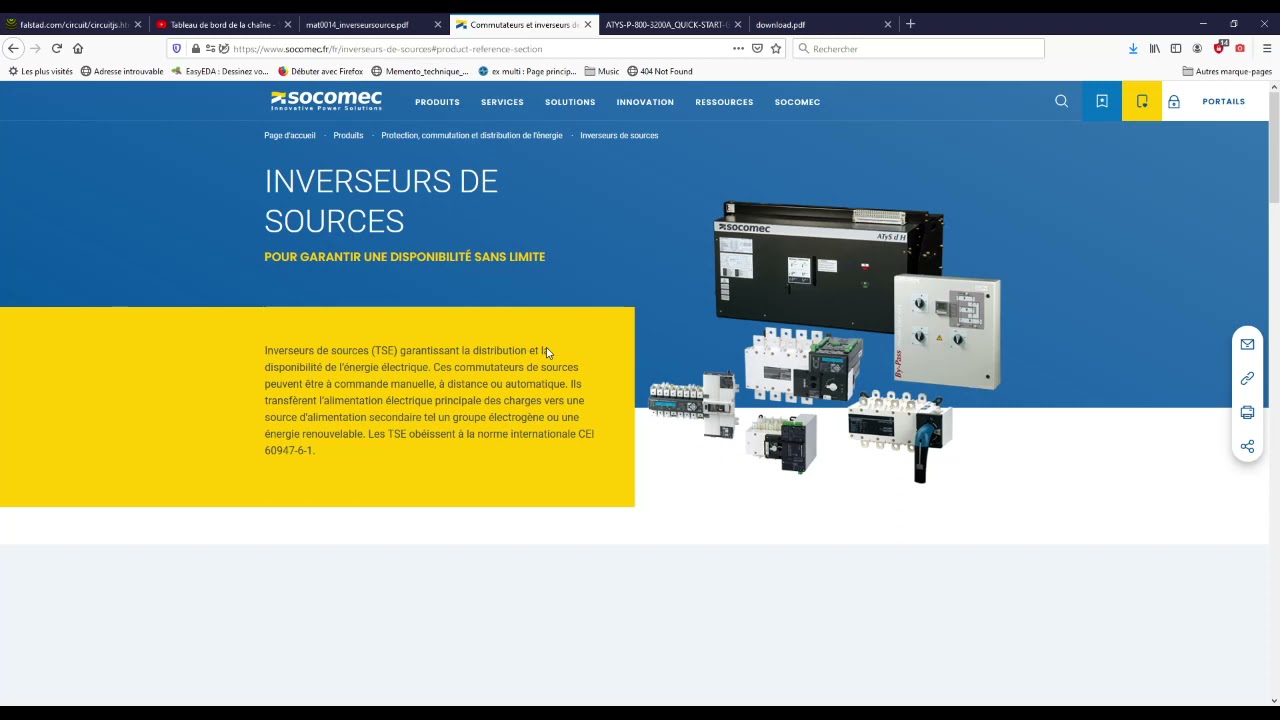Open the SOLUTIONS menu
Viewport: 1280px width, 720px height.
click(x=570, y=102)
